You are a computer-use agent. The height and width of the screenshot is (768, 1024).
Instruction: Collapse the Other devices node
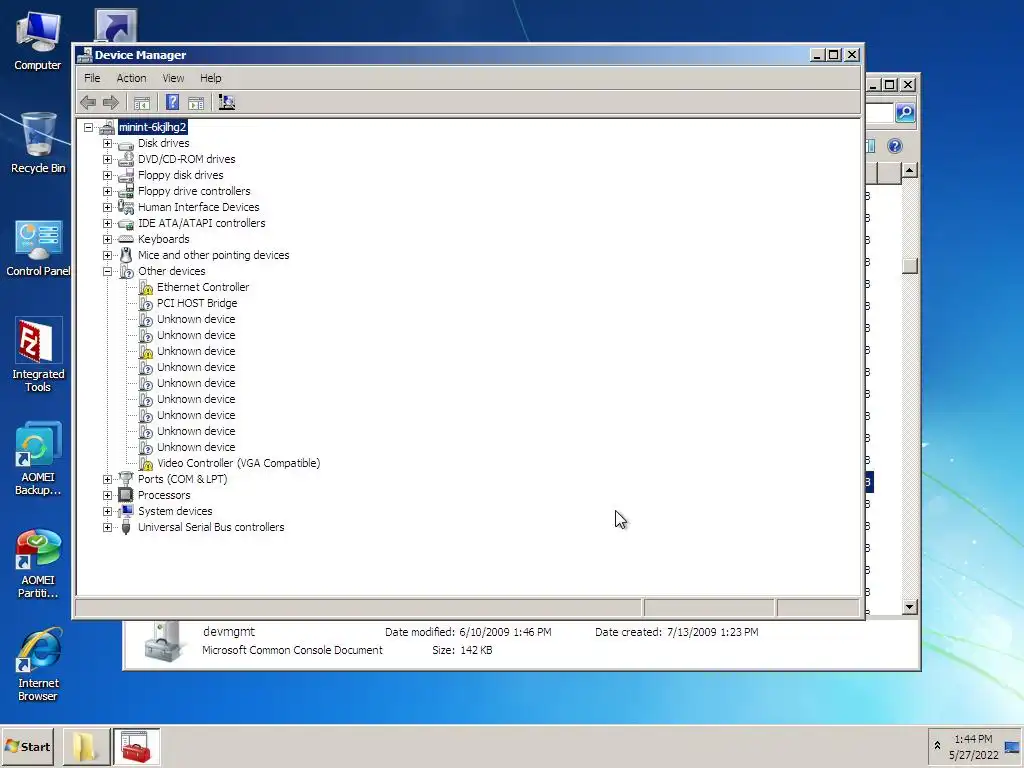tap(107, 271)
